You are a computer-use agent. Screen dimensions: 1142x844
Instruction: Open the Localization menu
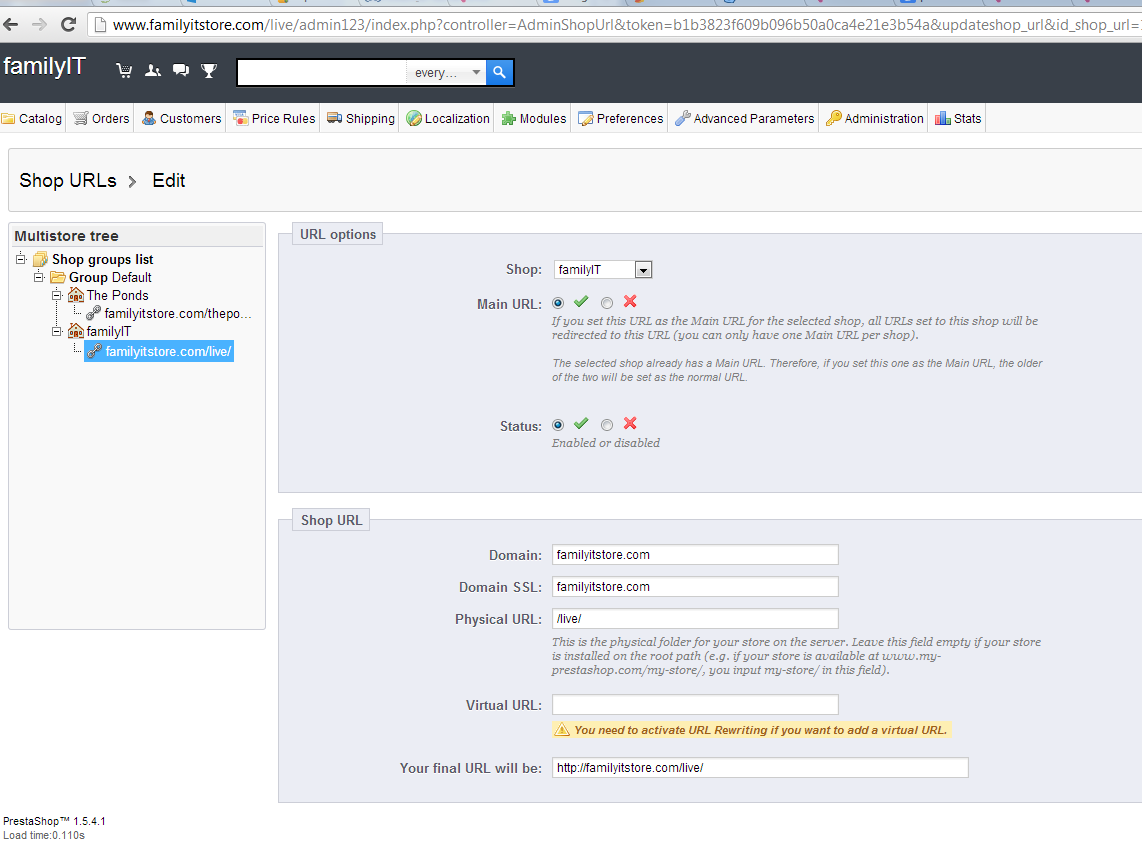[448, 119]
